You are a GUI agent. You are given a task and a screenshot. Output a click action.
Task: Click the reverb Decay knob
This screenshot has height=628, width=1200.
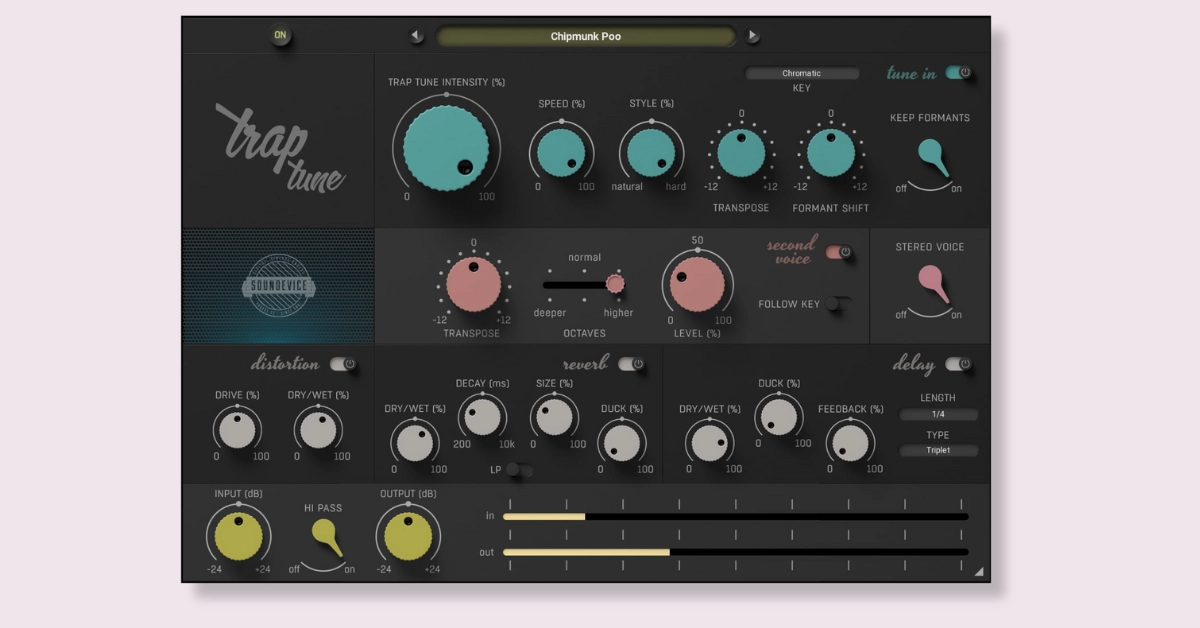tap(483, 418)
